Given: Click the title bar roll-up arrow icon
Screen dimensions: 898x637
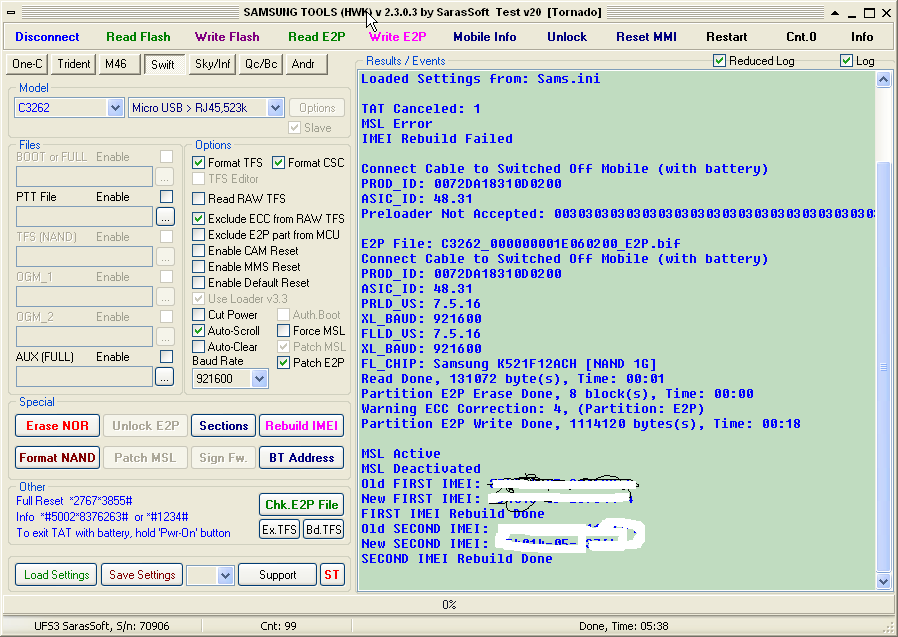Looking at the screenshot, I should (x=835, y=13).
